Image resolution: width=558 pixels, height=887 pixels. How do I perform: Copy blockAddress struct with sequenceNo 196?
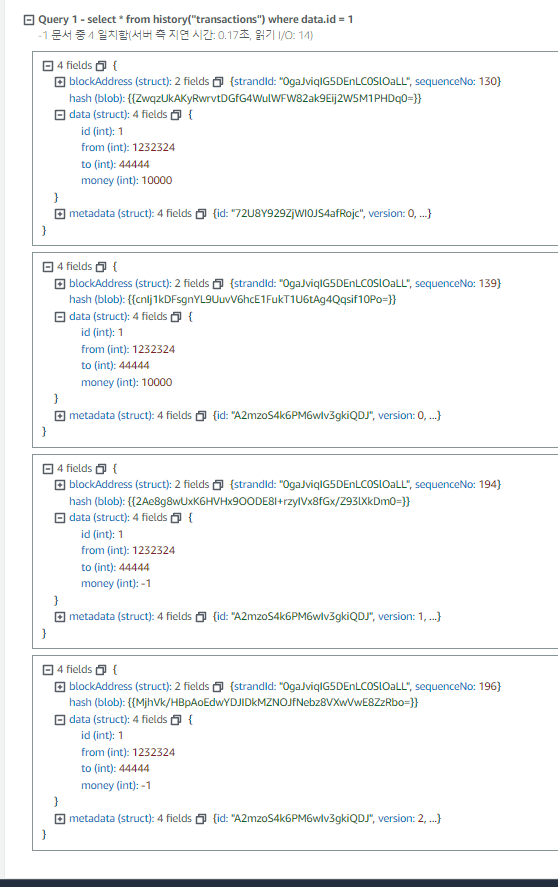point(218,687)
